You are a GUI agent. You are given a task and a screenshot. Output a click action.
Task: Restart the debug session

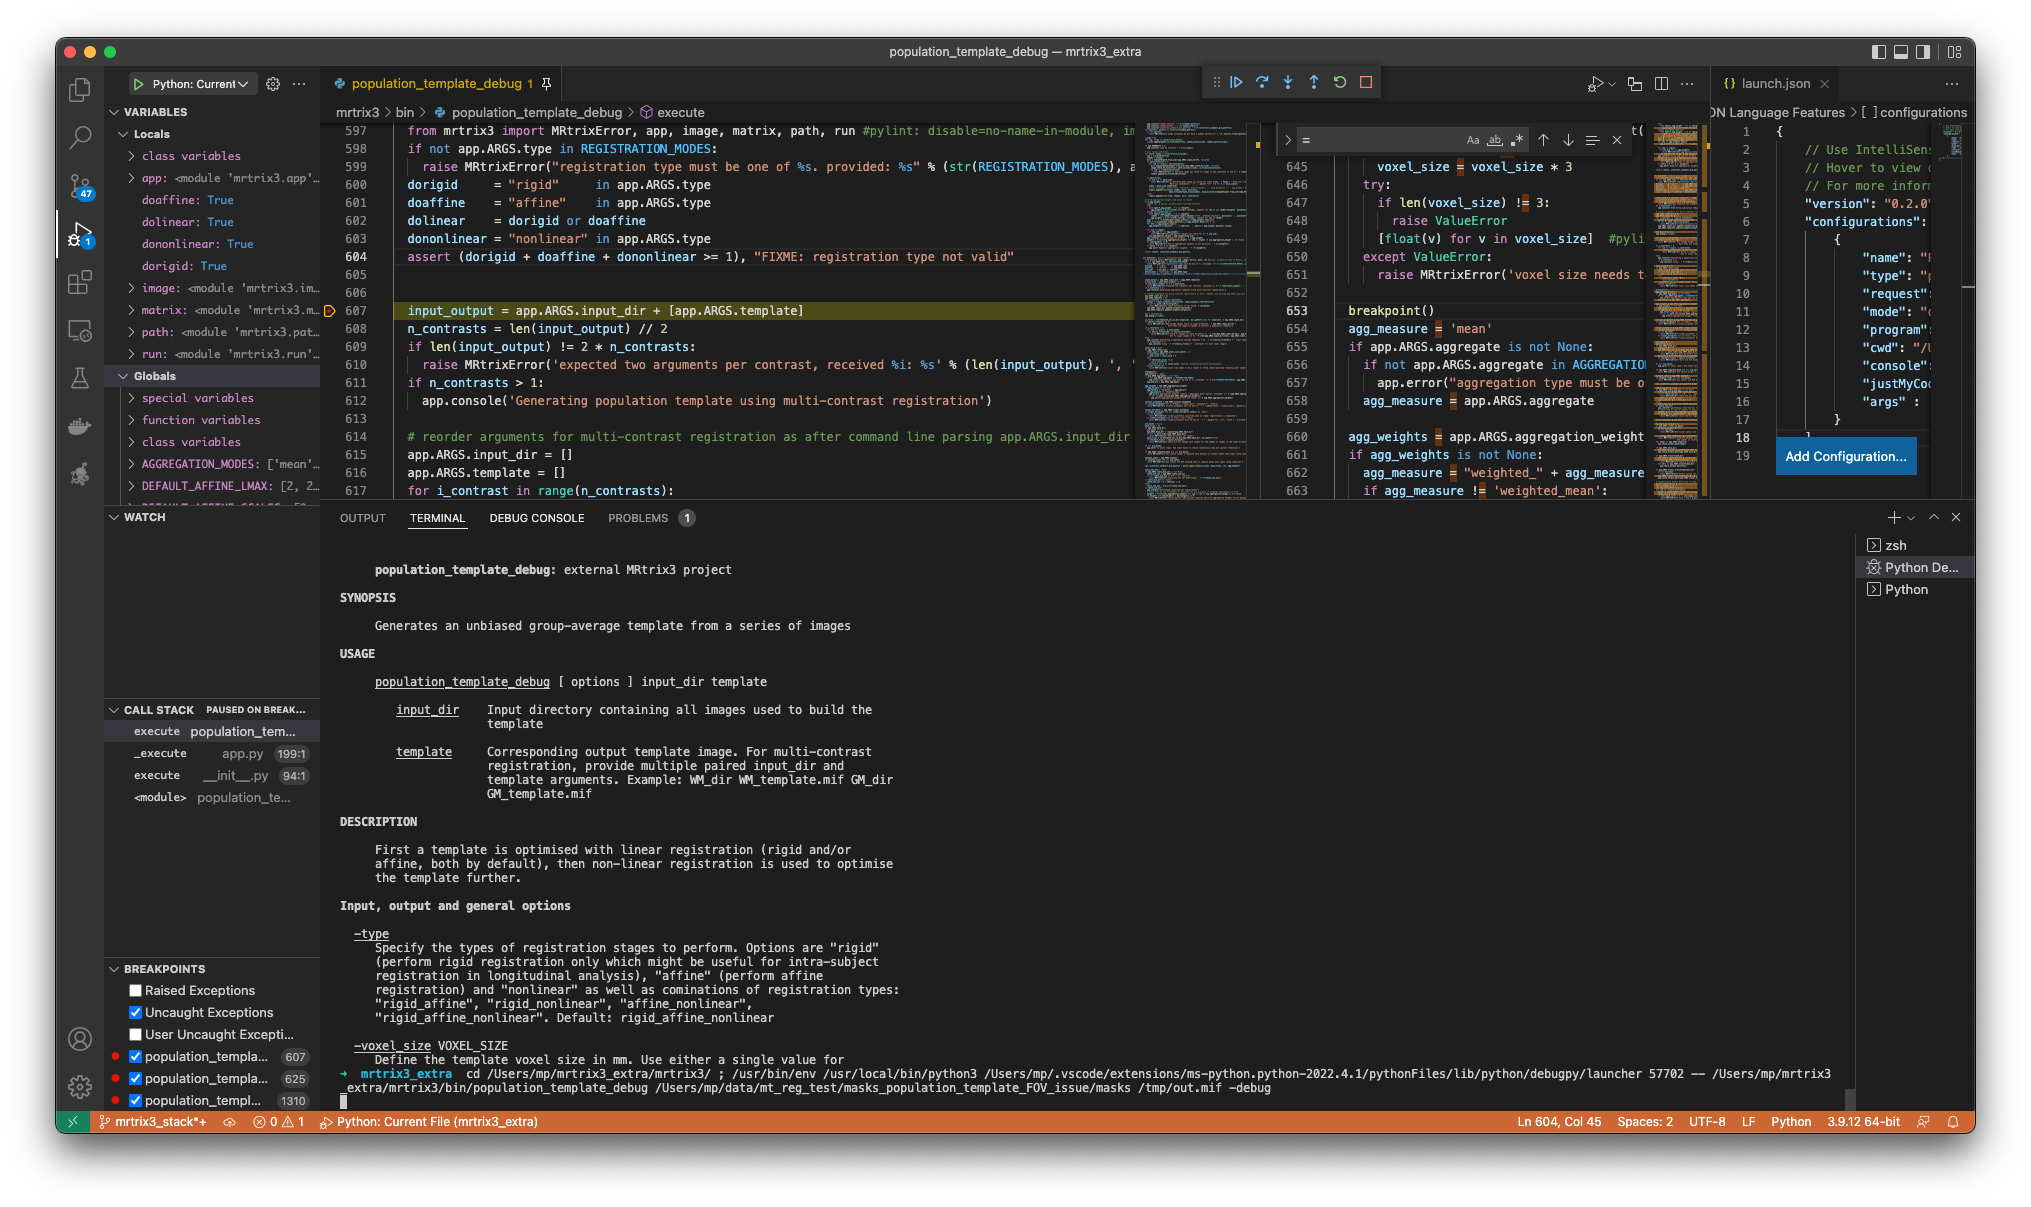(1339, 82)
